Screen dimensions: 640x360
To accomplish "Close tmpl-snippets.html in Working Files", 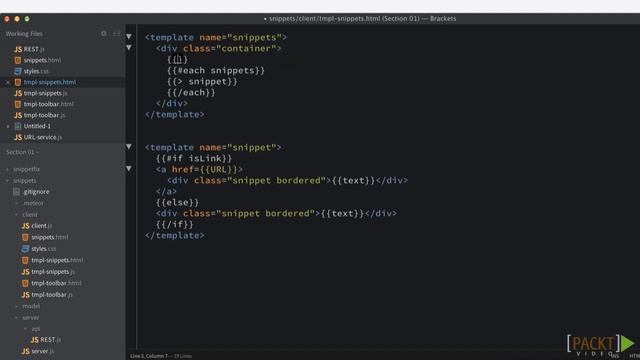I will coord(7,82).
